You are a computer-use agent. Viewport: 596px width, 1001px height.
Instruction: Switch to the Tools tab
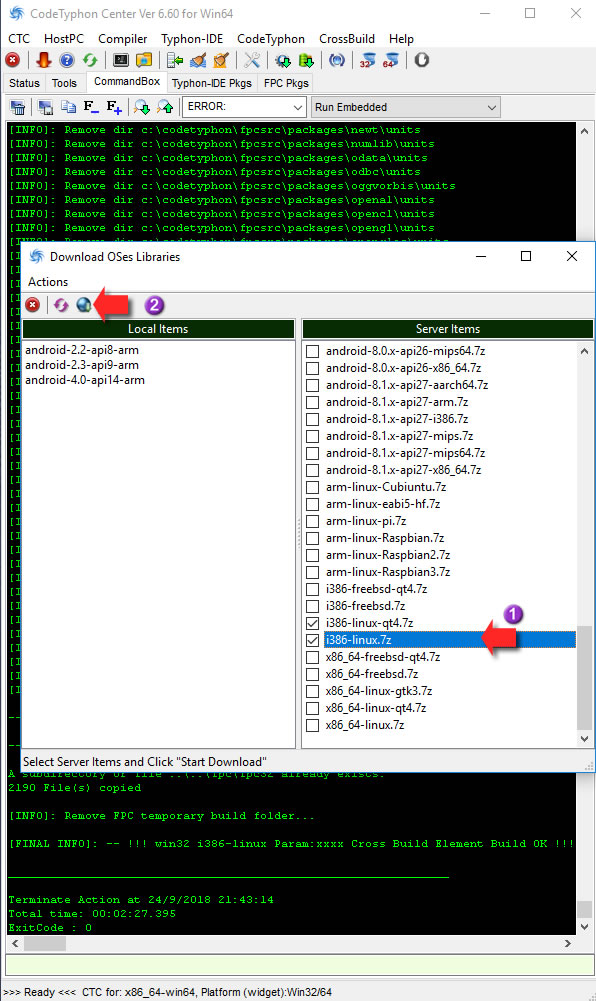(x=64, y=83)
